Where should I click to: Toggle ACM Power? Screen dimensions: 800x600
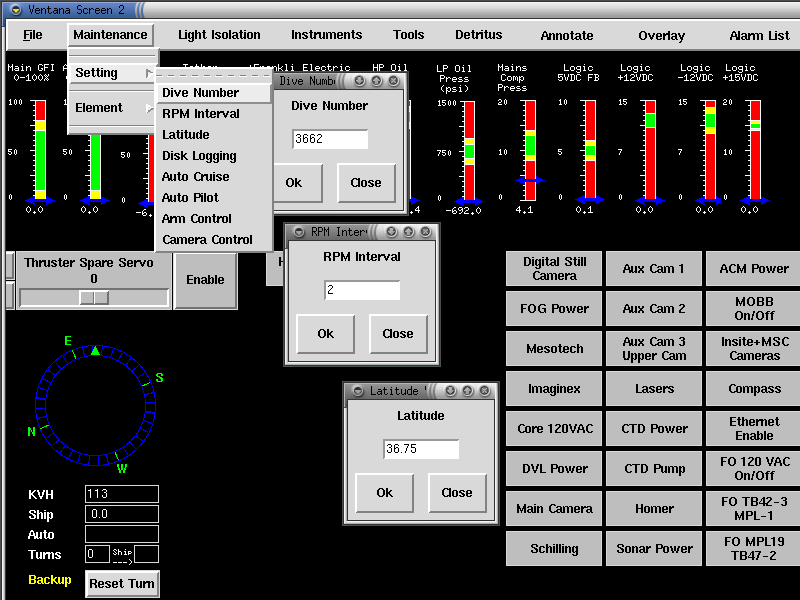coord(754,268)
